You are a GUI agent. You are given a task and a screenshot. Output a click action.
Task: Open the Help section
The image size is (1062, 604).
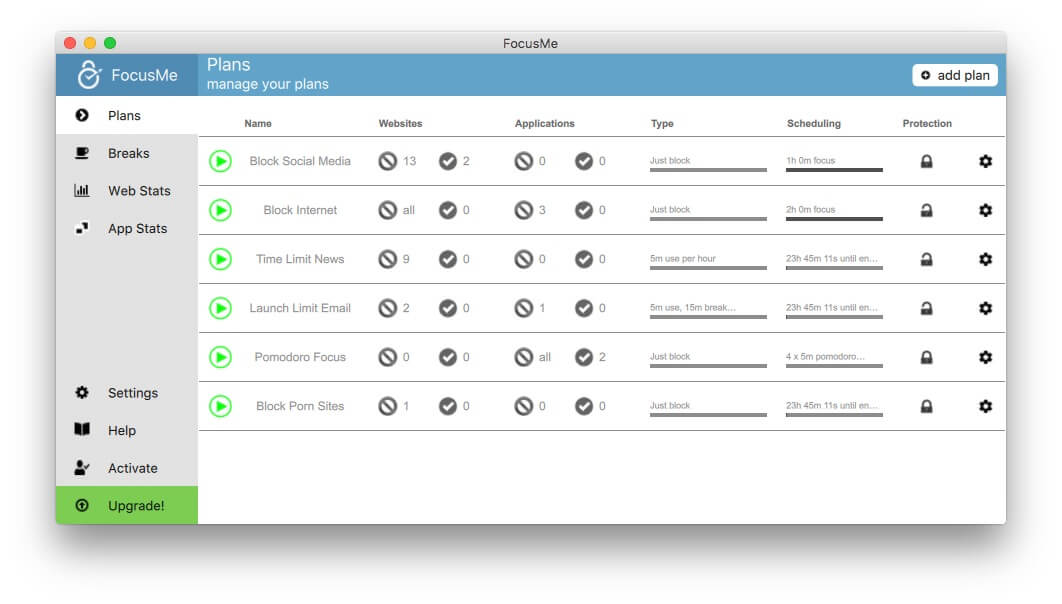click(127, 431)
